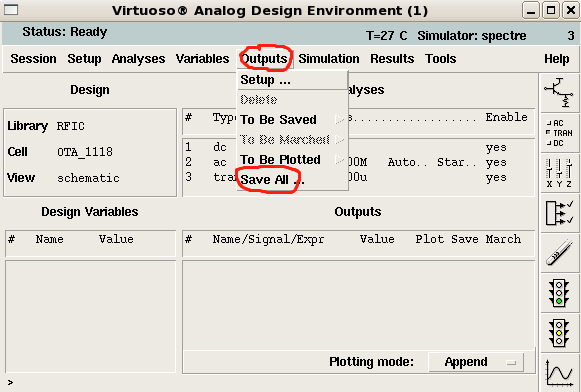Open window menu icon in title bar
Screen dimensions: 581x392
tap(11, 10)
